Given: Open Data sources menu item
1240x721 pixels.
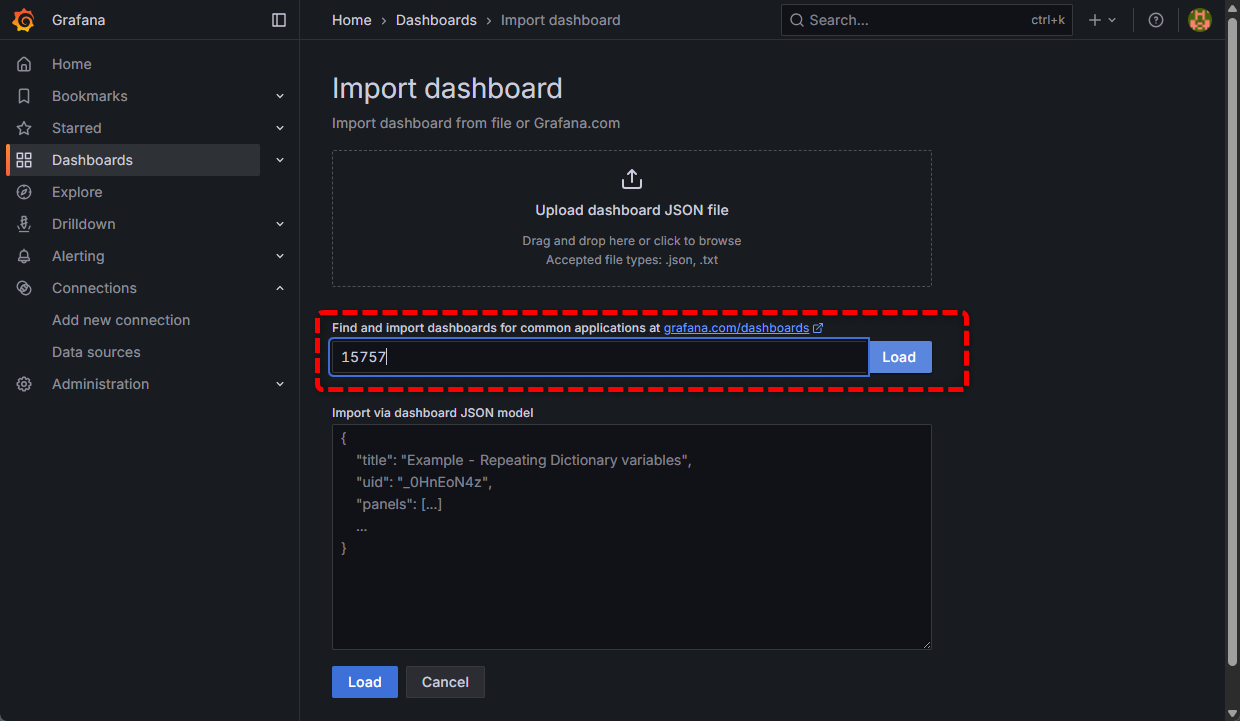Looking at the screenshot, I should (x=96, y=352).
